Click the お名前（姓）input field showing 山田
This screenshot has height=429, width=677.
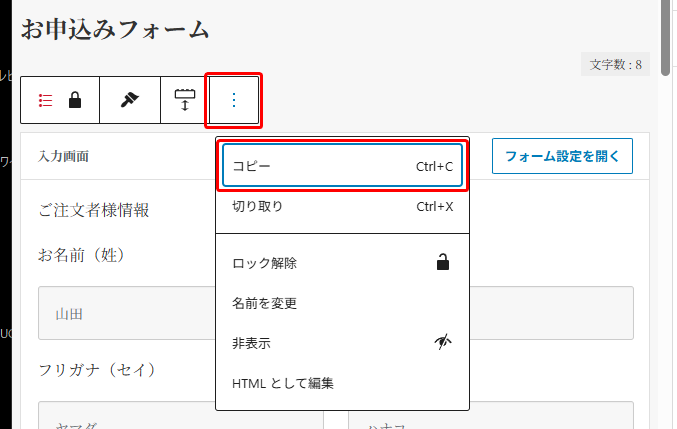click(x=127, y=313)
